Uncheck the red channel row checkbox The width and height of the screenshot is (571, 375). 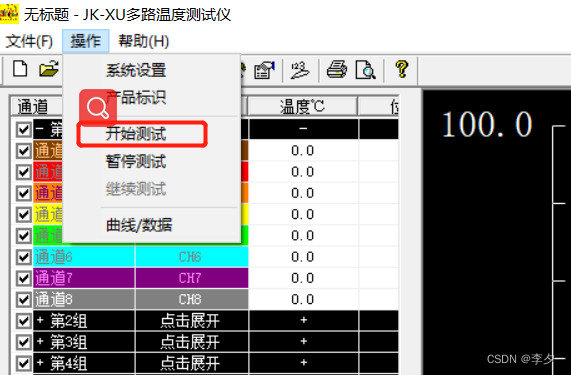[x=24, y=172]
